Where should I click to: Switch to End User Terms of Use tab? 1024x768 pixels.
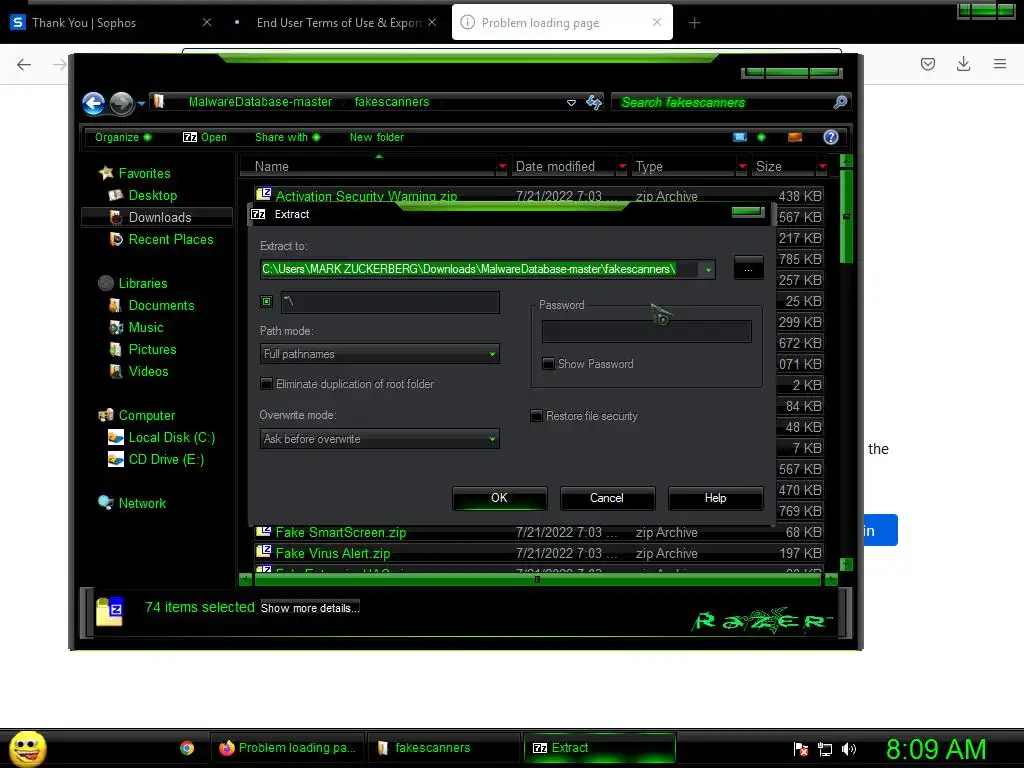point(338,23)
